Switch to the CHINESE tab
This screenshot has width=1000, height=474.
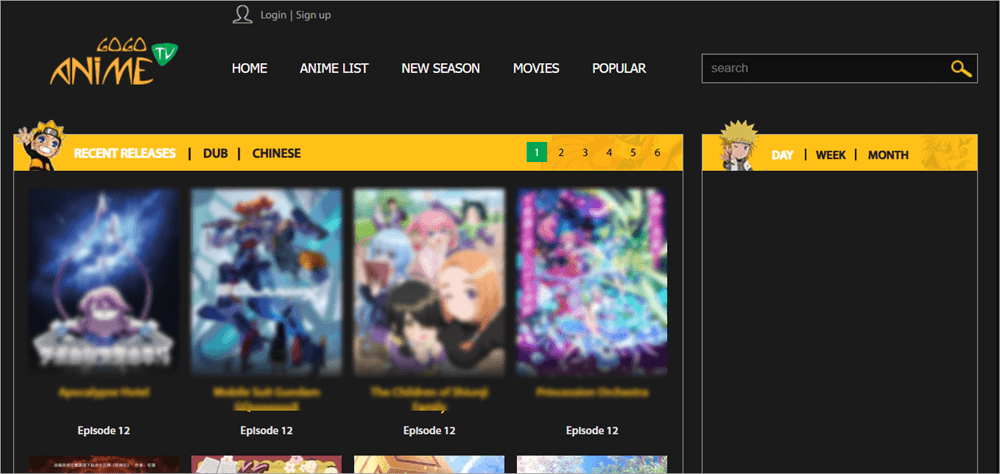click(276, 154)
